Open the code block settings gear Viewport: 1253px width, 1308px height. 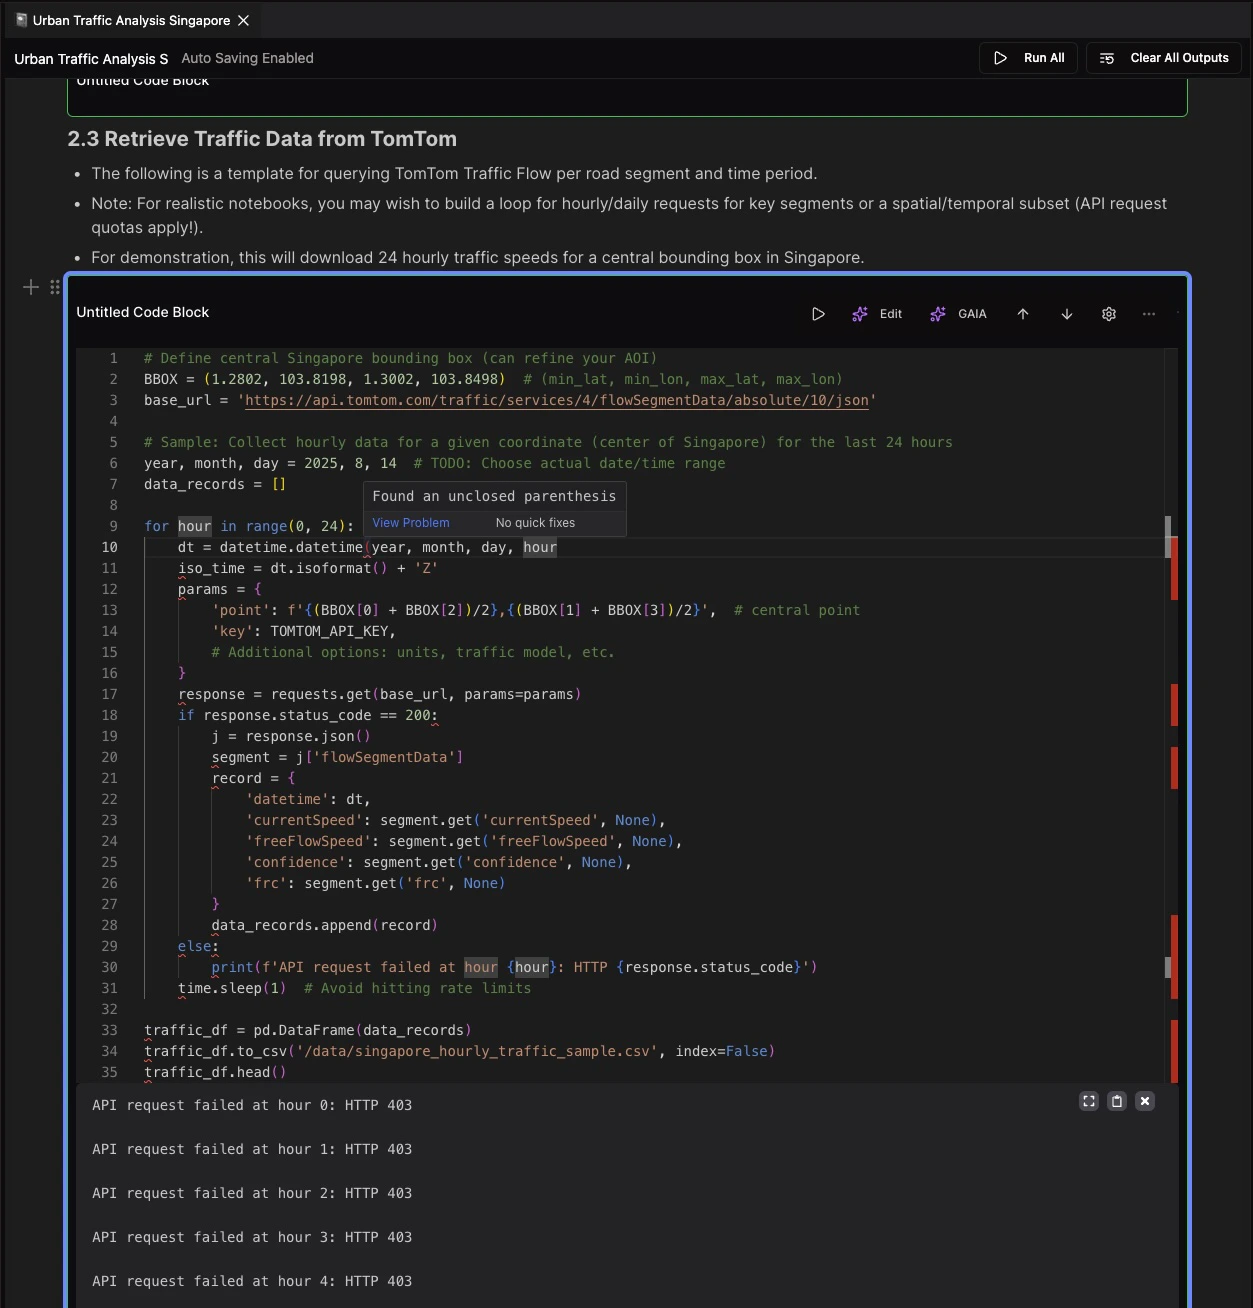point(1108,313)
